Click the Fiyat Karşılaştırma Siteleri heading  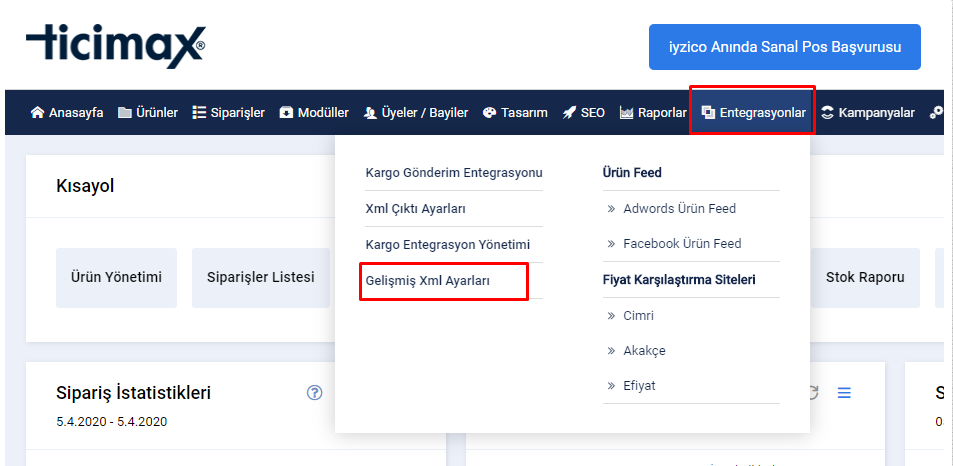click(x=679, y=280)
